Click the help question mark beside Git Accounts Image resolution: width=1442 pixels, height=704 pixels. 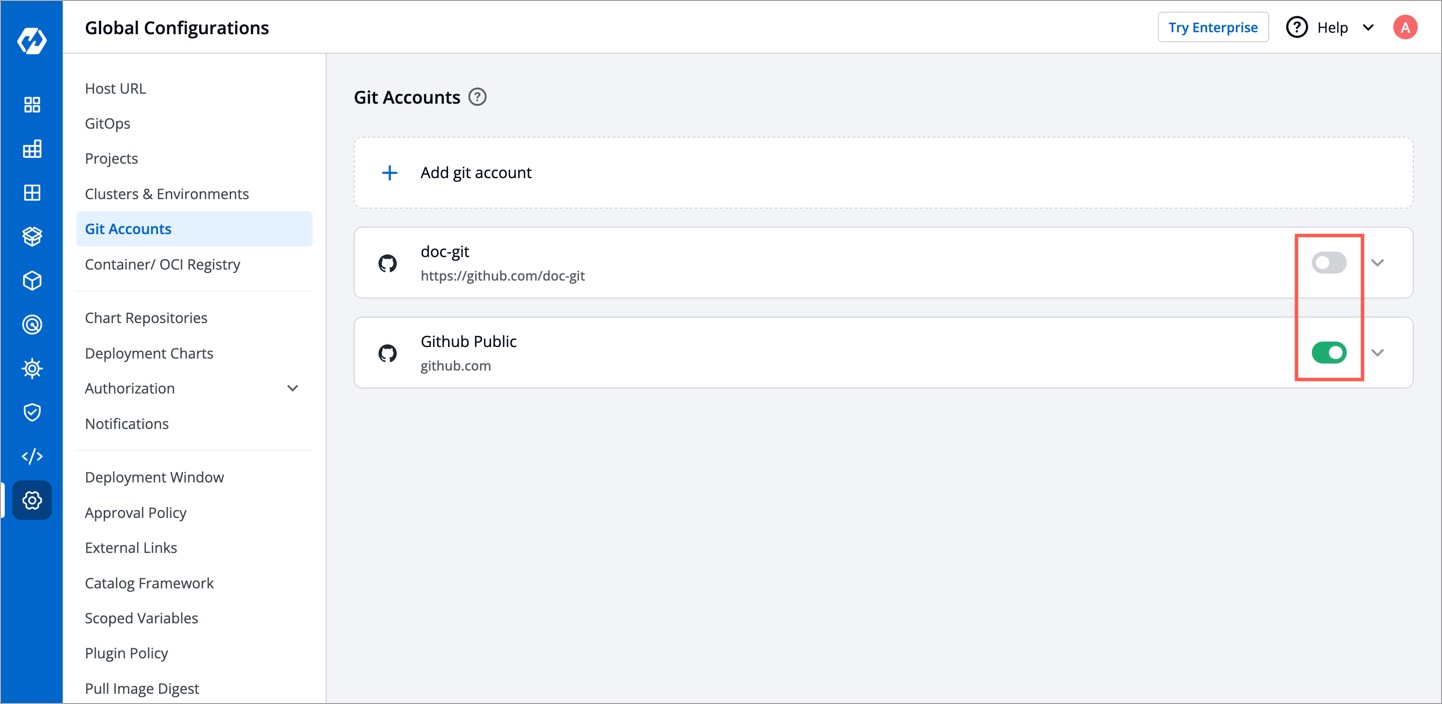tap(478, 97)
